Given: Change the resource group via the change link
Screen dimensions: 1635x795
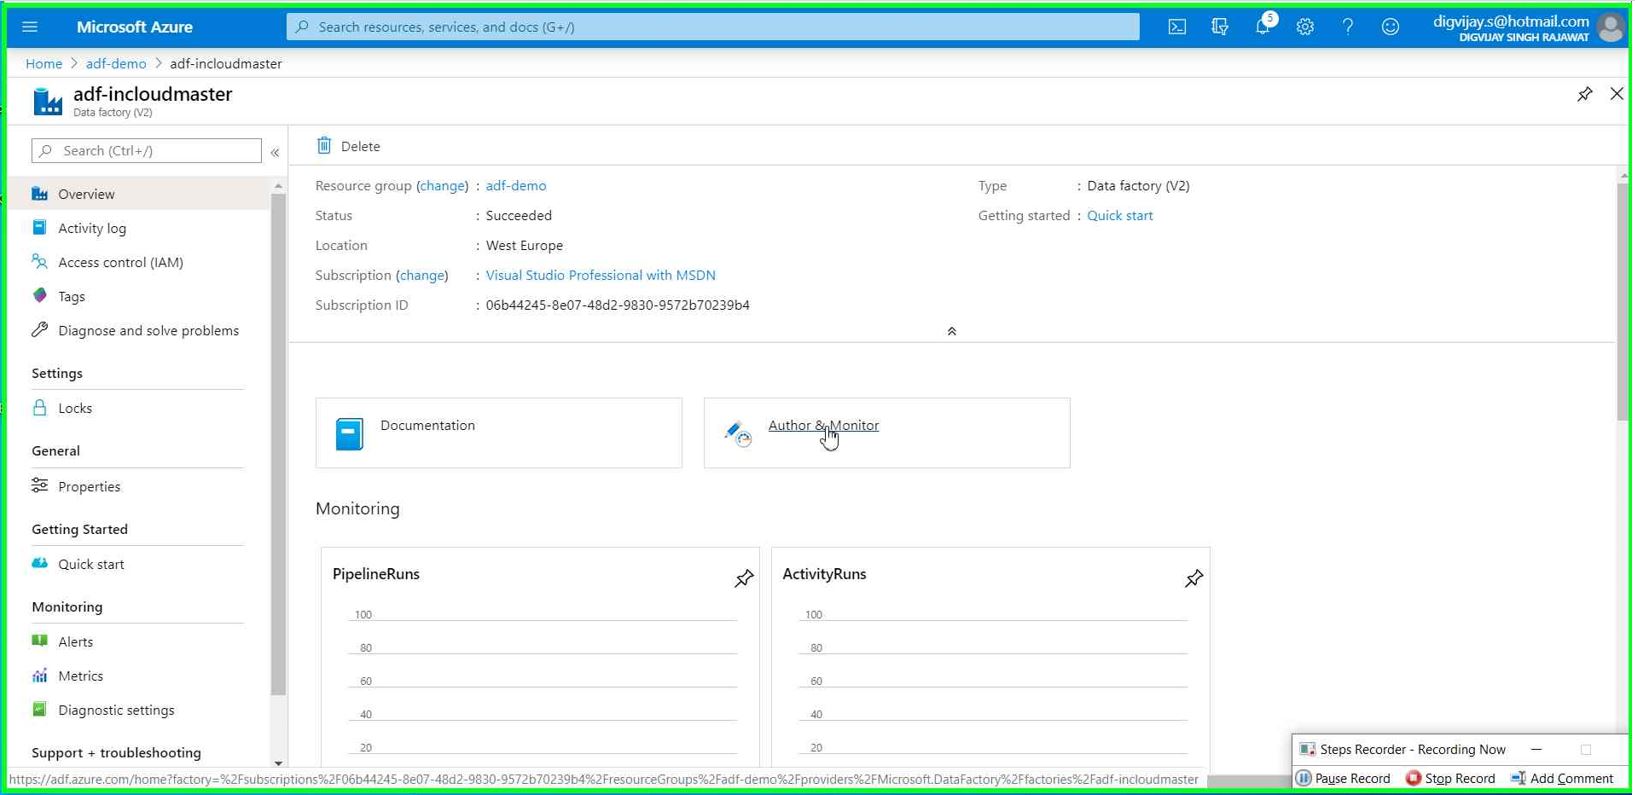Looking at the screenshot, I should [442, 186].
